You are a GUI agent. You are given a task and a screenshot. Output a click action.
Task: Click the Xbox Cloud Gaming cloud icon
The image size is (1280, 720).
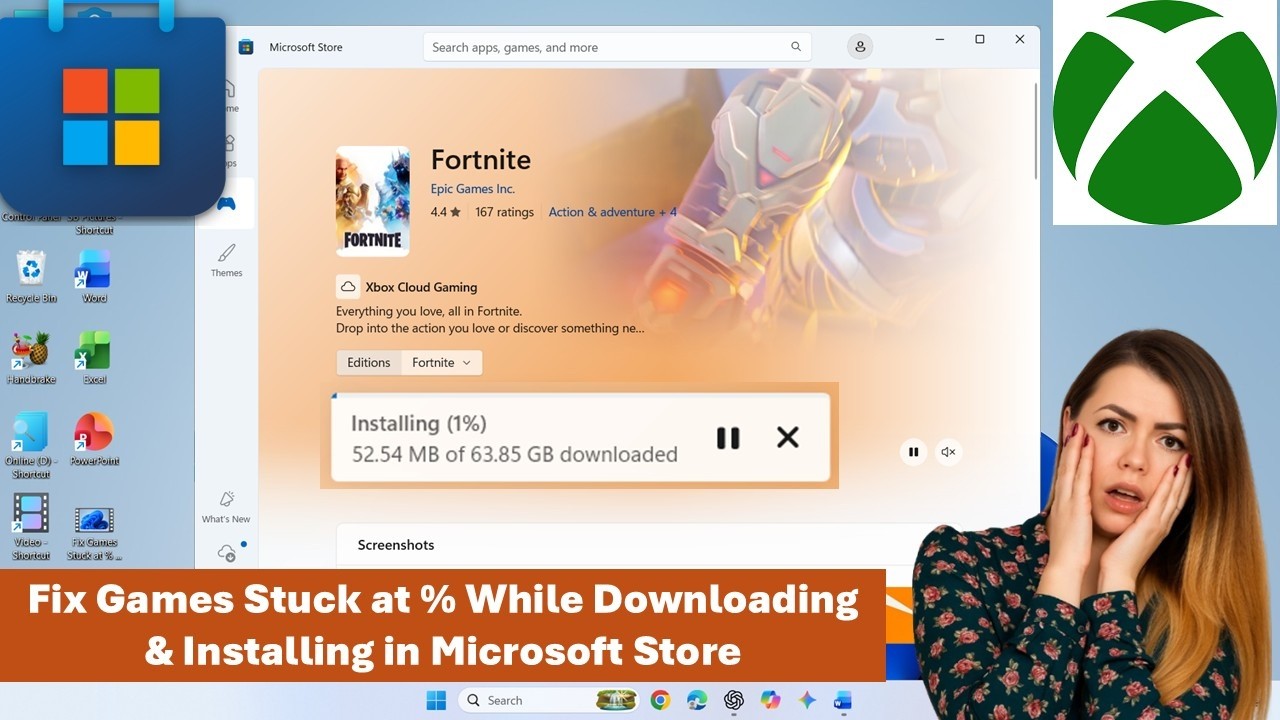(348, 287)
